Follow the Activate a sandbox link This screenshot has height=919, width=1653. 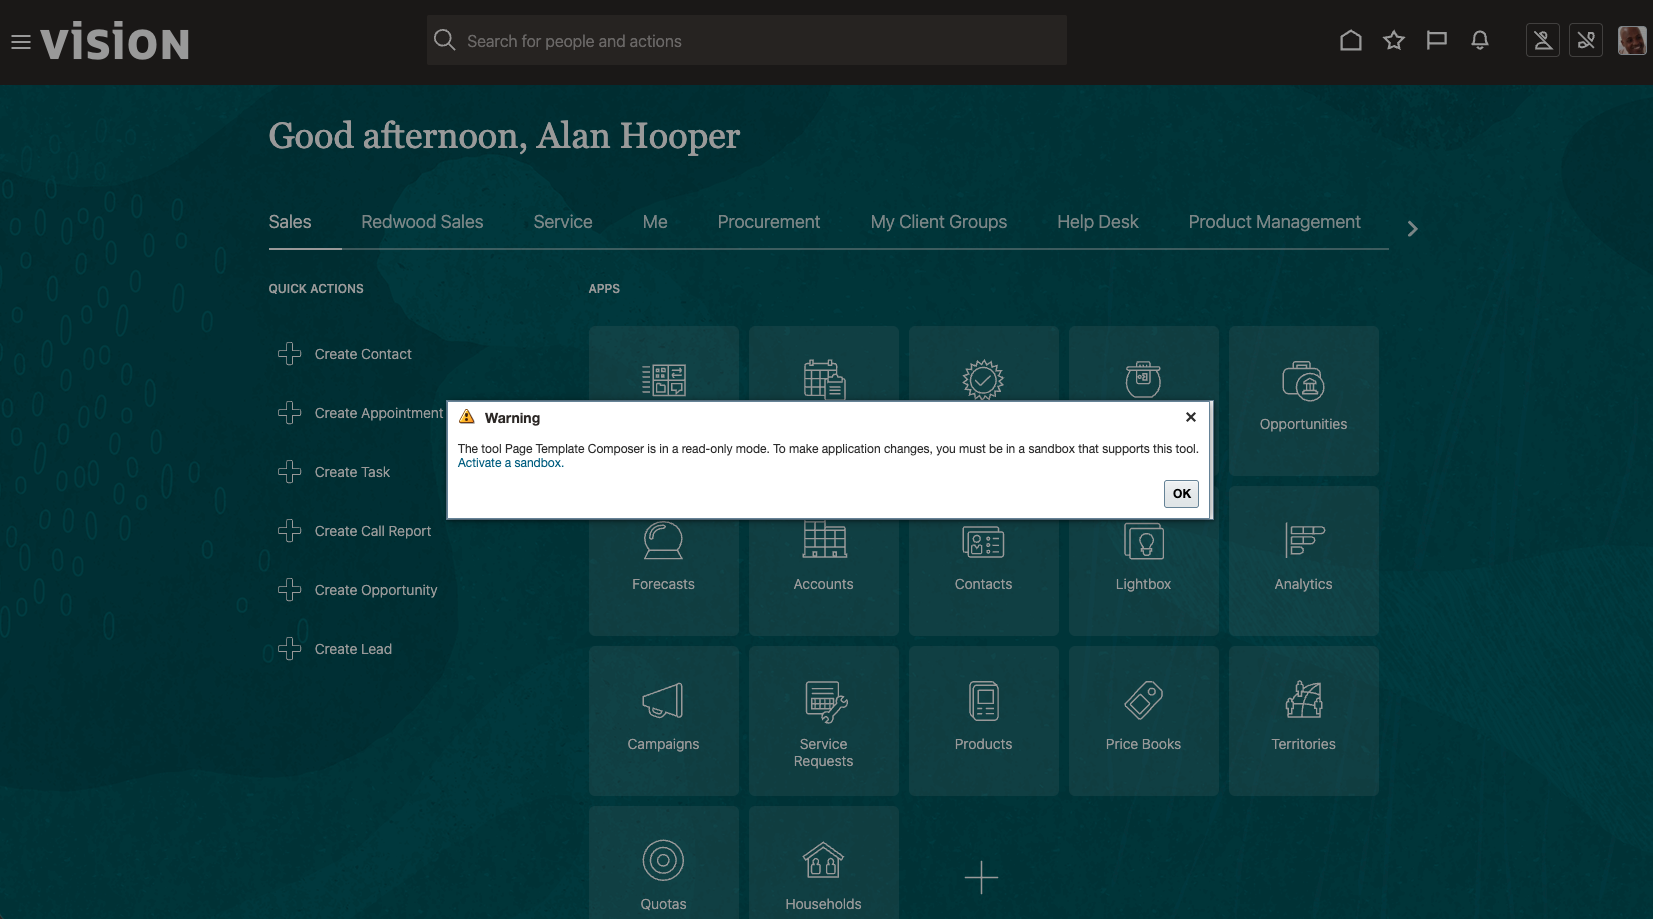click(509, 462)
